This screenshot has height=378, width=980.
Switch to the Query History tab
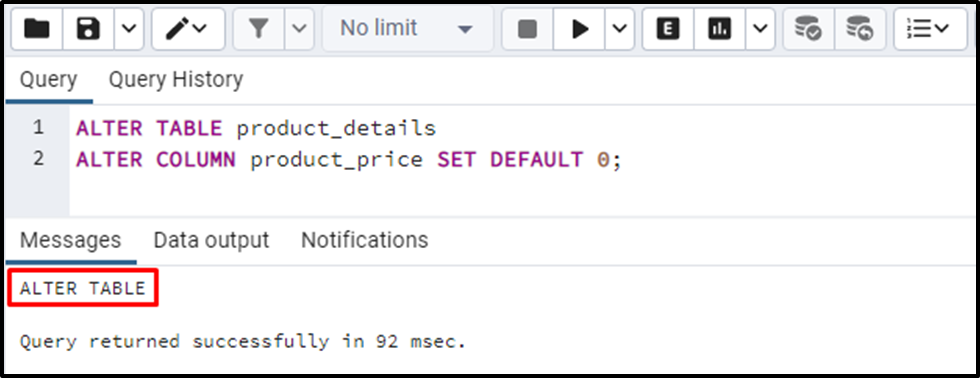tap(176, 80)
